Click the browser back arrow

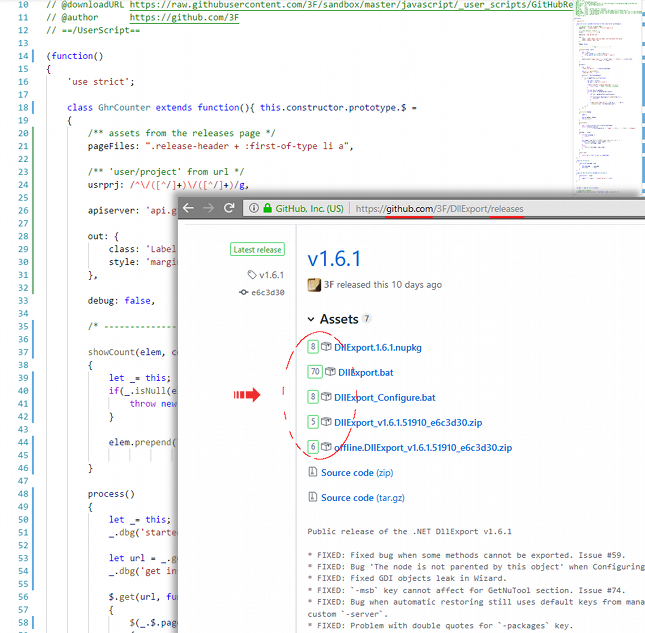point(188,208)
